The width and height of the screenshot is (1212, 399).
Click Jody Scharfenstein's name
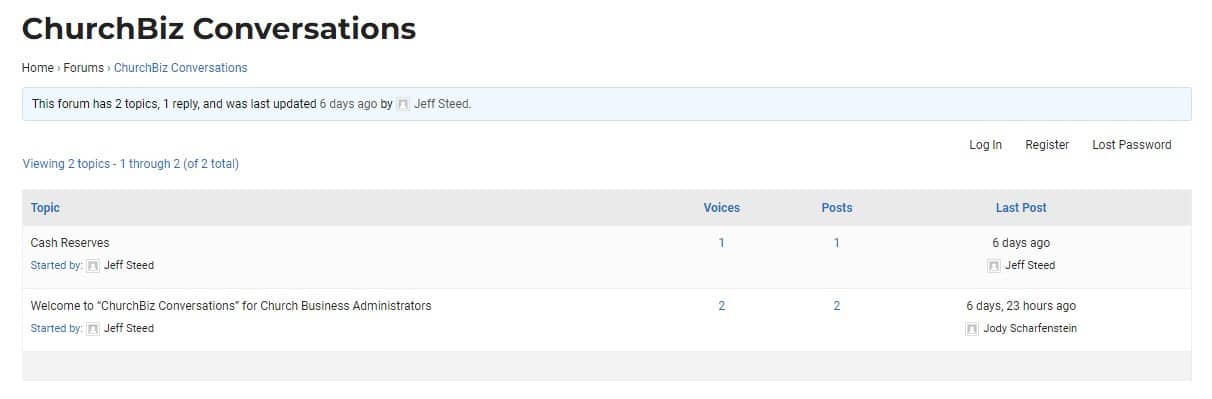1030,329
